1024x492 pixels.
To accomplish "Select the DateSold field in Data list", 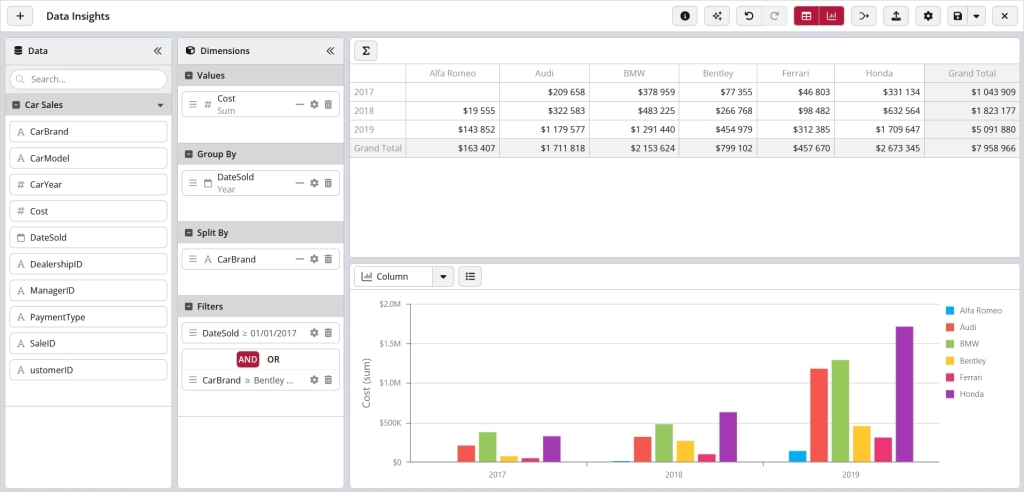I will tap(88, 238).
